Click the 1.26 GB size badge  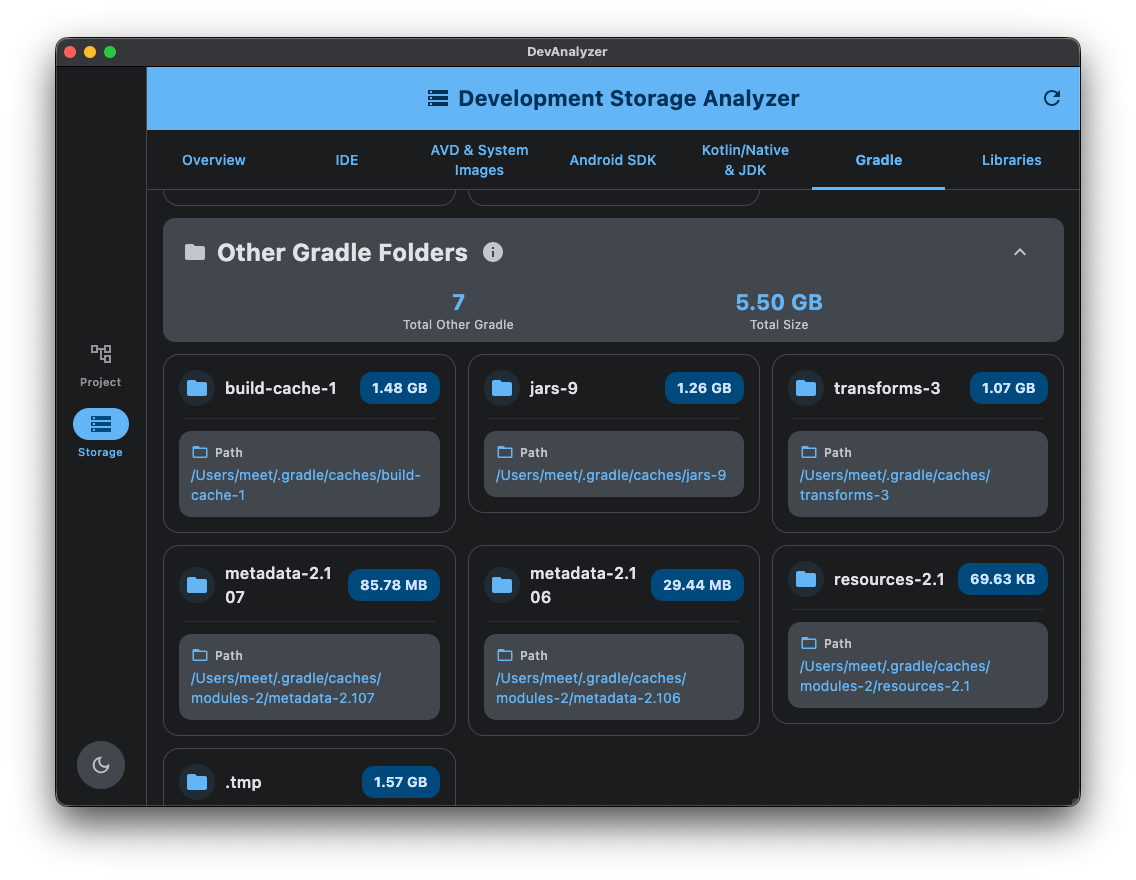coord(704,388)
